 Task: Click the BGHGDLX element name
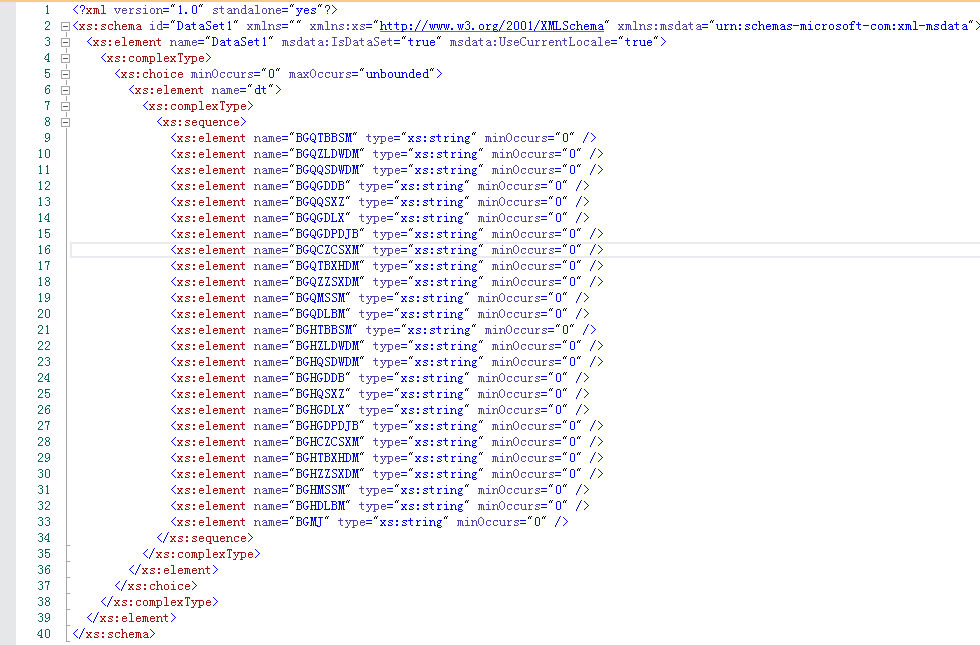point(320,410)
